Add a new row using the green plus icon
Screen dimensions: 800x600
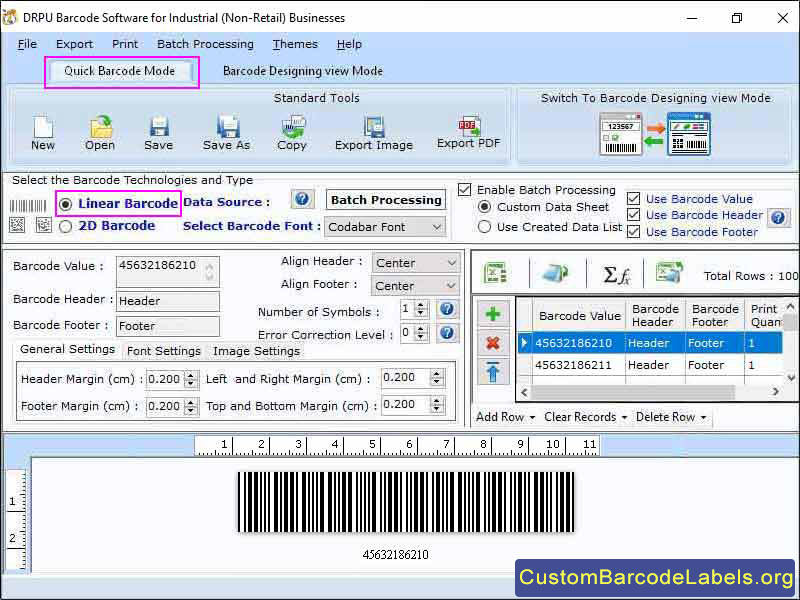[493, 313]
